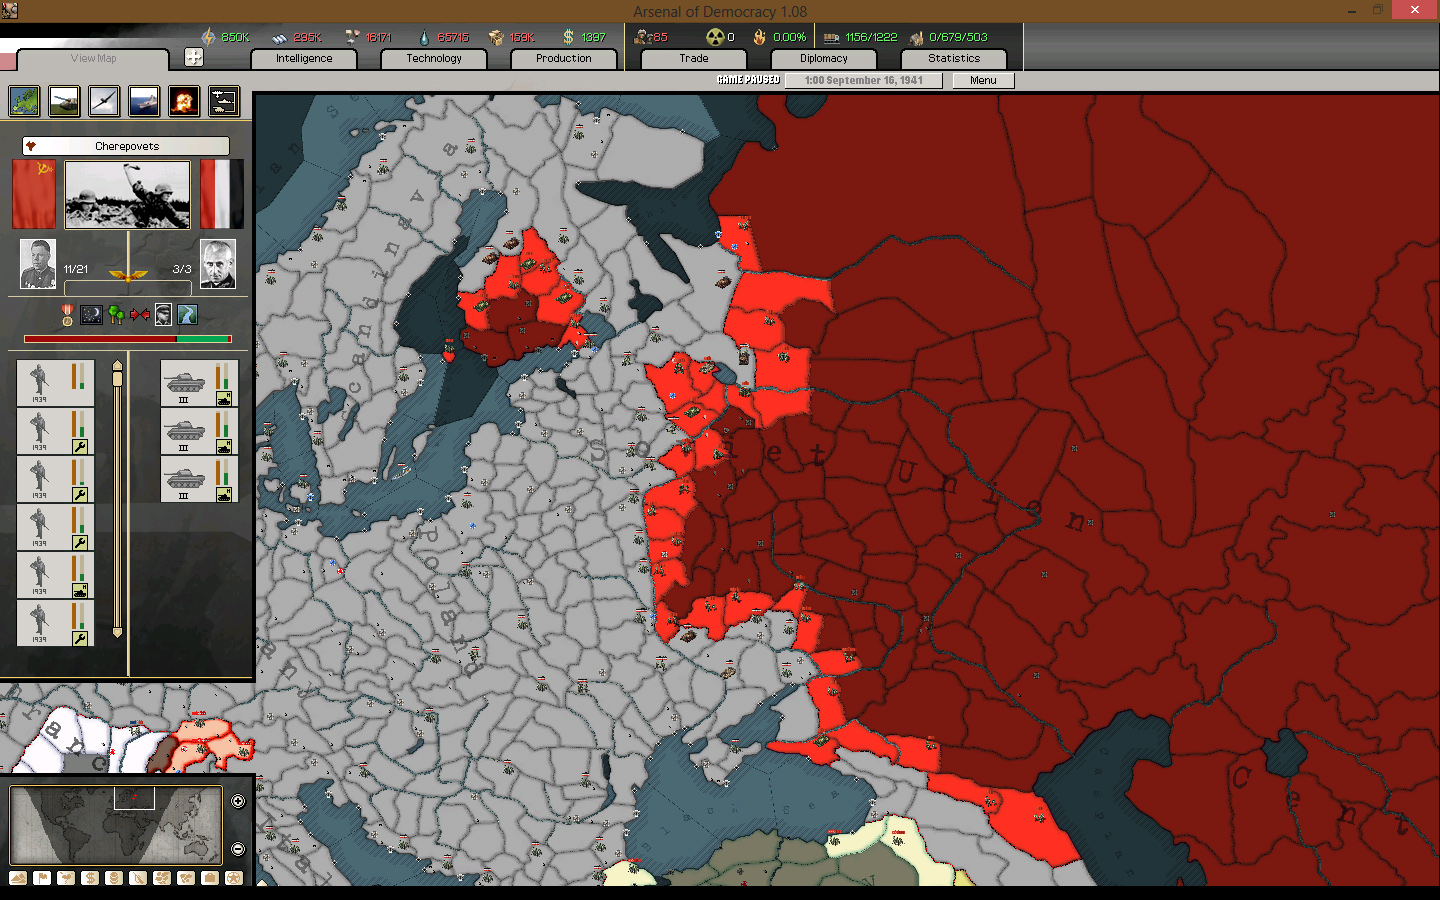Click the battle photo of soldiers
1440x900 pixels.
[x=127, y=196]
